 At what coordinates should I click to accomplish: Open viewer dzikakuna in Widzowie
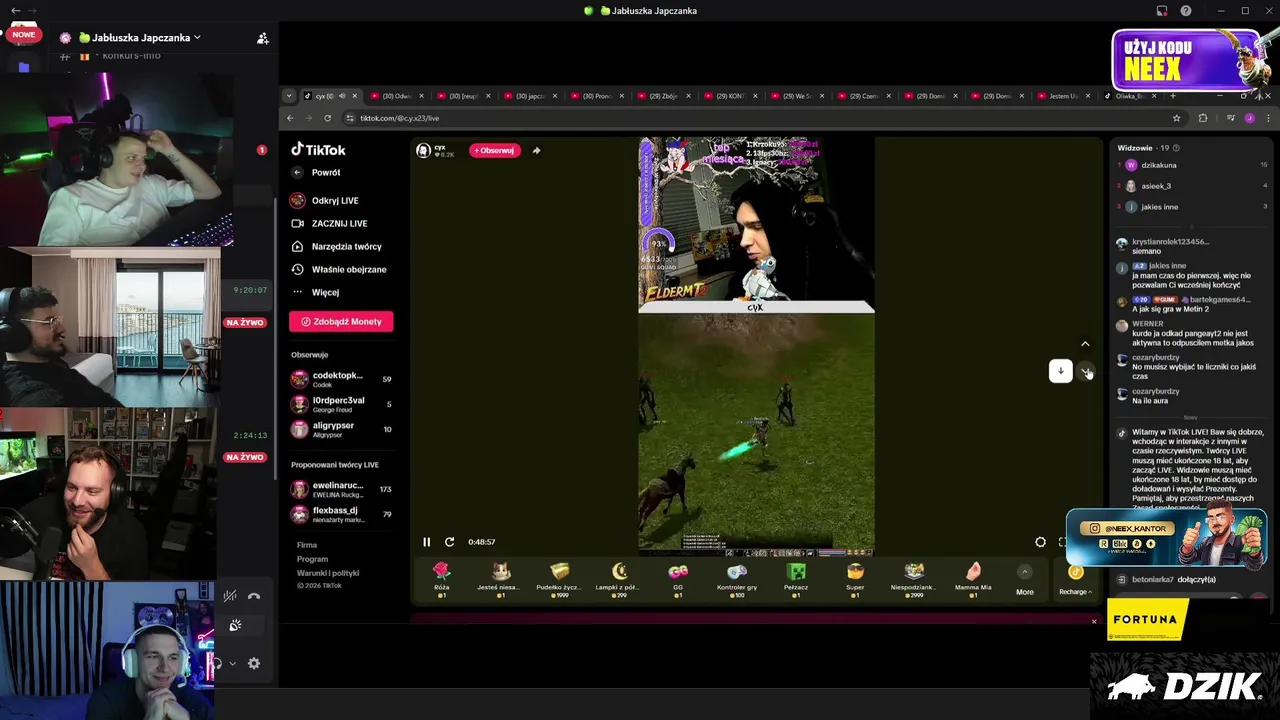coord(1192,165)
